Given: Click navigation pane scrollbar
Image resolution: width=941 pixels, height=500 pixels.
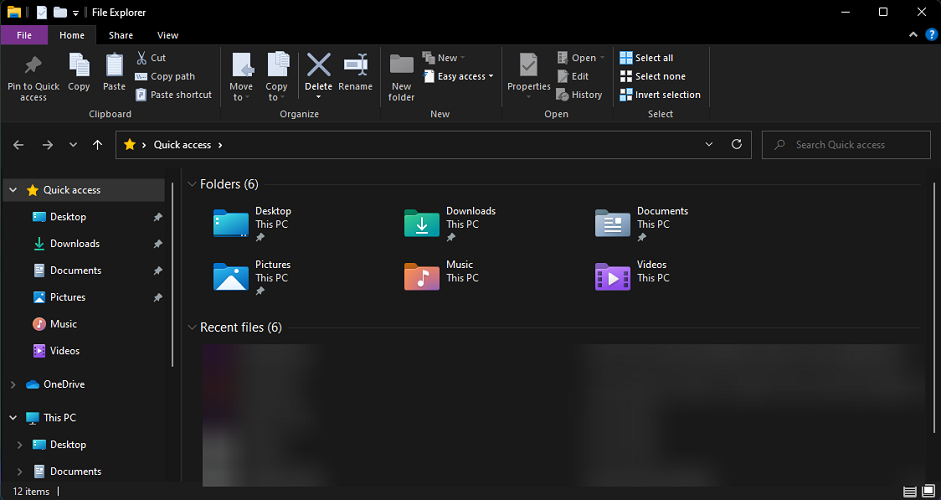Looking at the screenshot, I should tap(173, 275).
